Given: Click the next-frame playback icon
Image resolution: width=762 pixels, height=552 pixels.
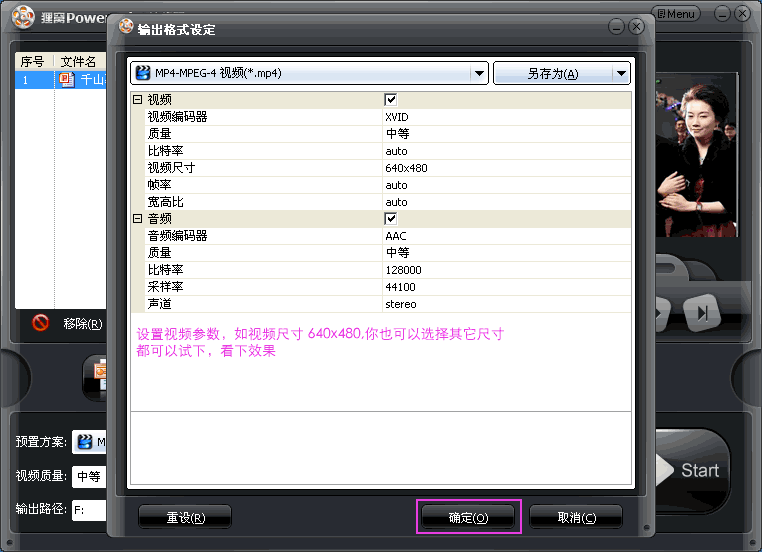Looking at the screenshot, I should click(703, 313).
